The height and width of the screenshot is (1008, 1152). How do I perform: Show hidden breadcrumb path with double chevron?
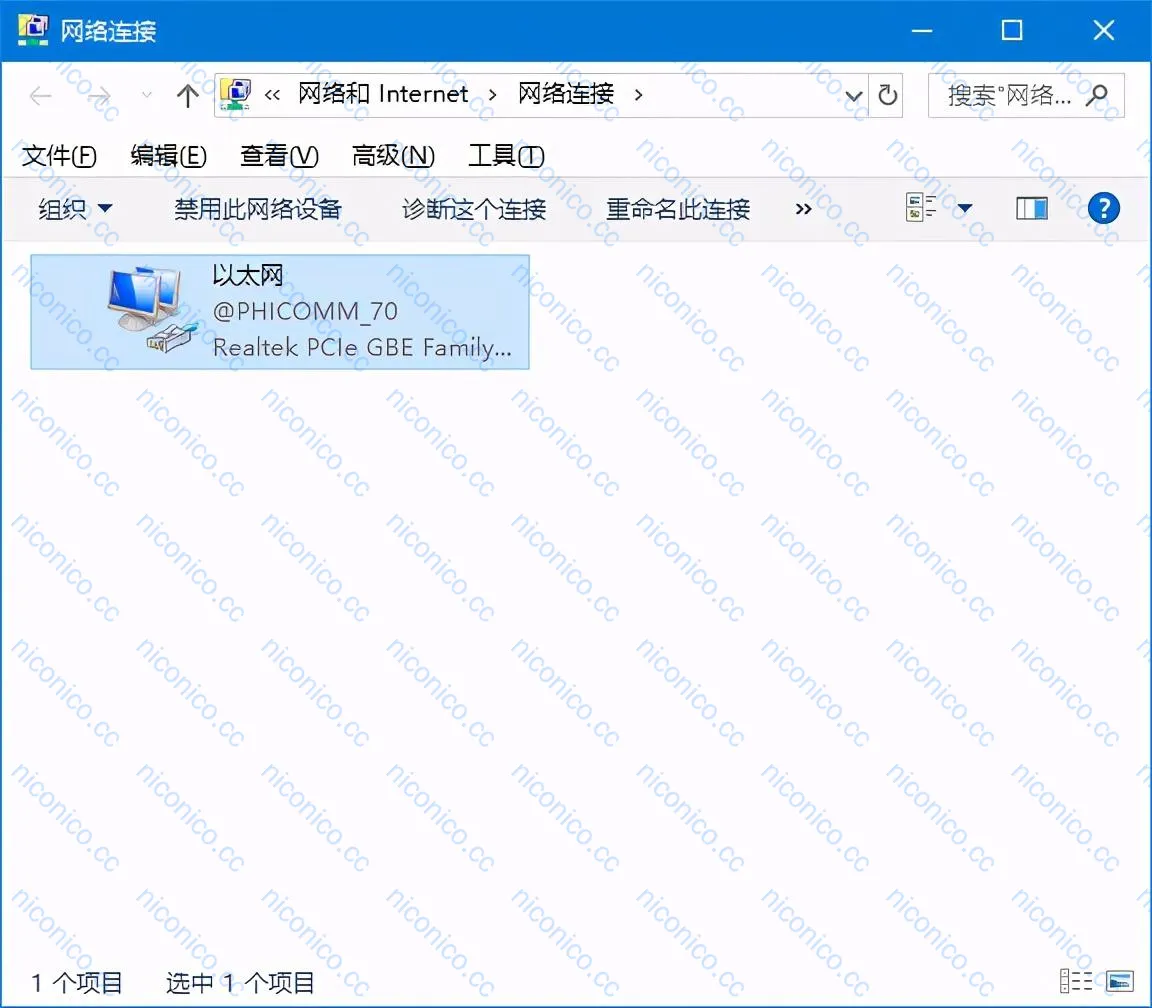272,95
